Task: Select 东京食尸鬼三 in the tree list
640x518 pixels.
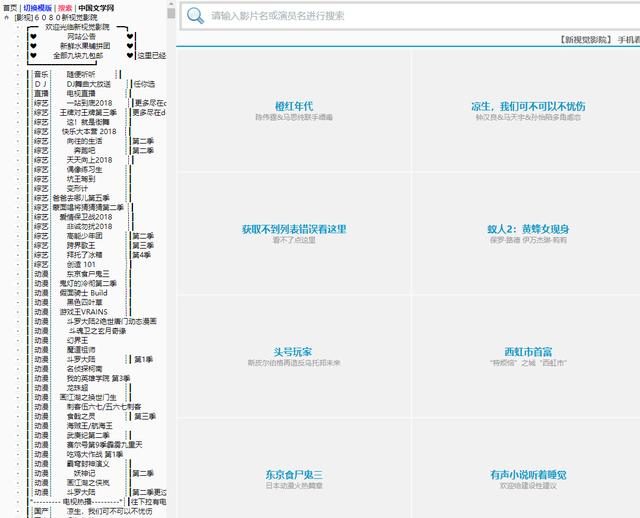Action: [x=88, y=274]
